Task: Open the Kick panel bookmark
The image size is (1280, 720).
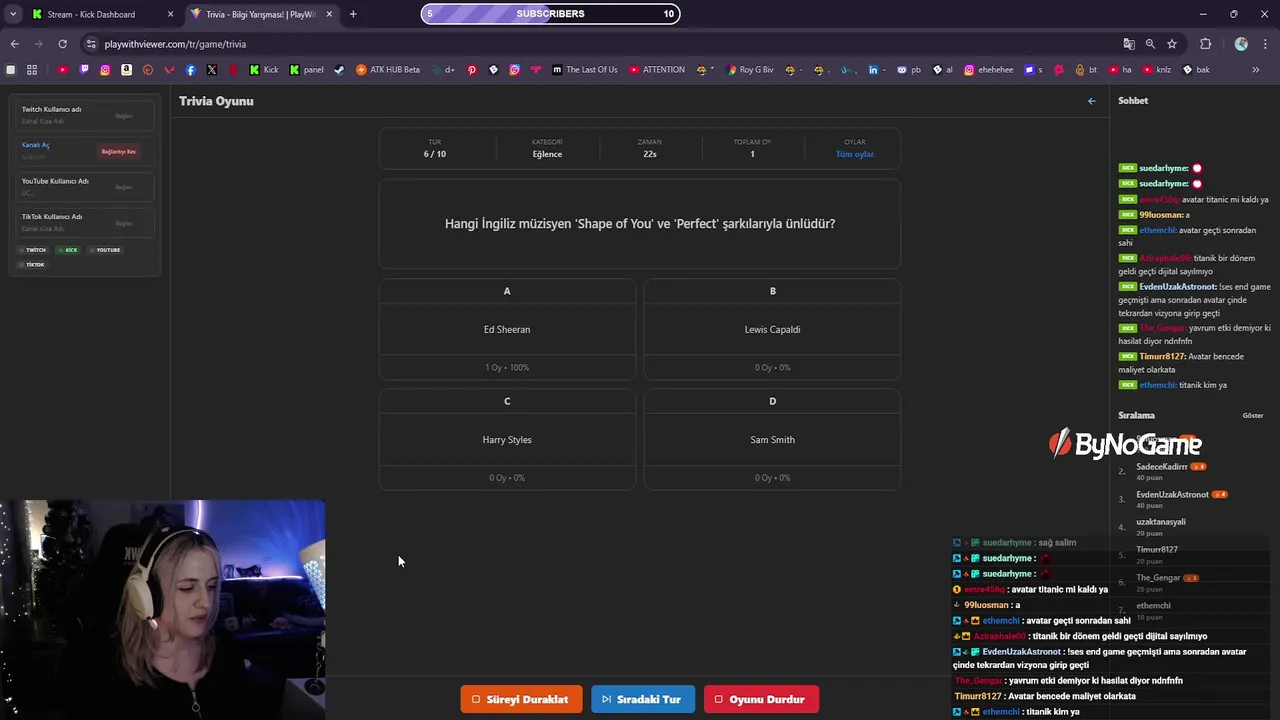Action: click(x=307, y=70)
